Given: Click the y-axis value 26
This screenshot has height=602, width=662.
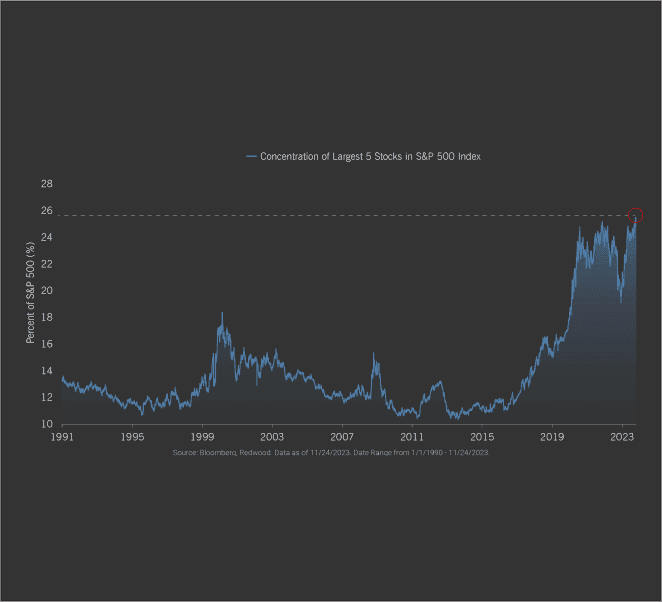Looking at the screenshot, I should click(47, 210).
